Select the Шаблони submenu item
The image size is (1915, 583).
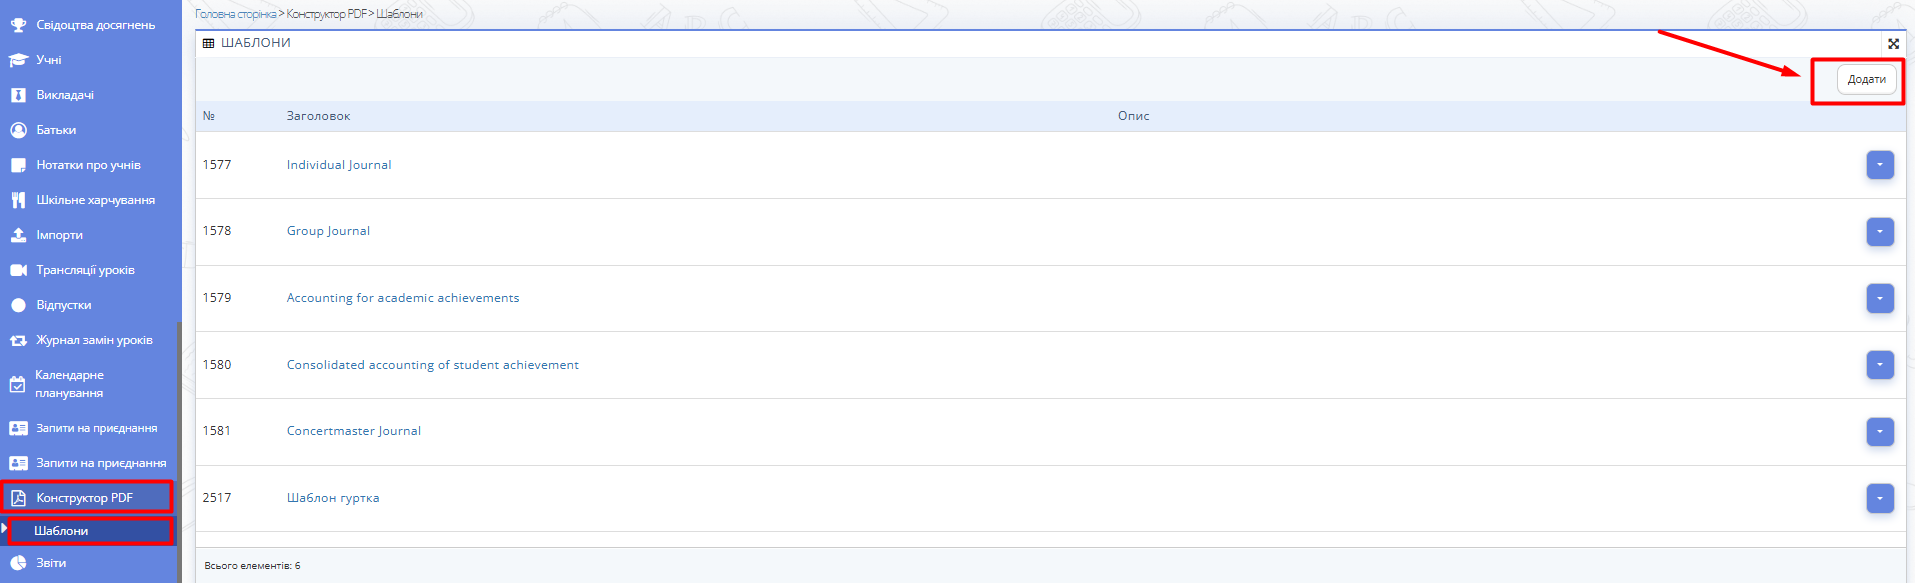(x=61, y=531)
